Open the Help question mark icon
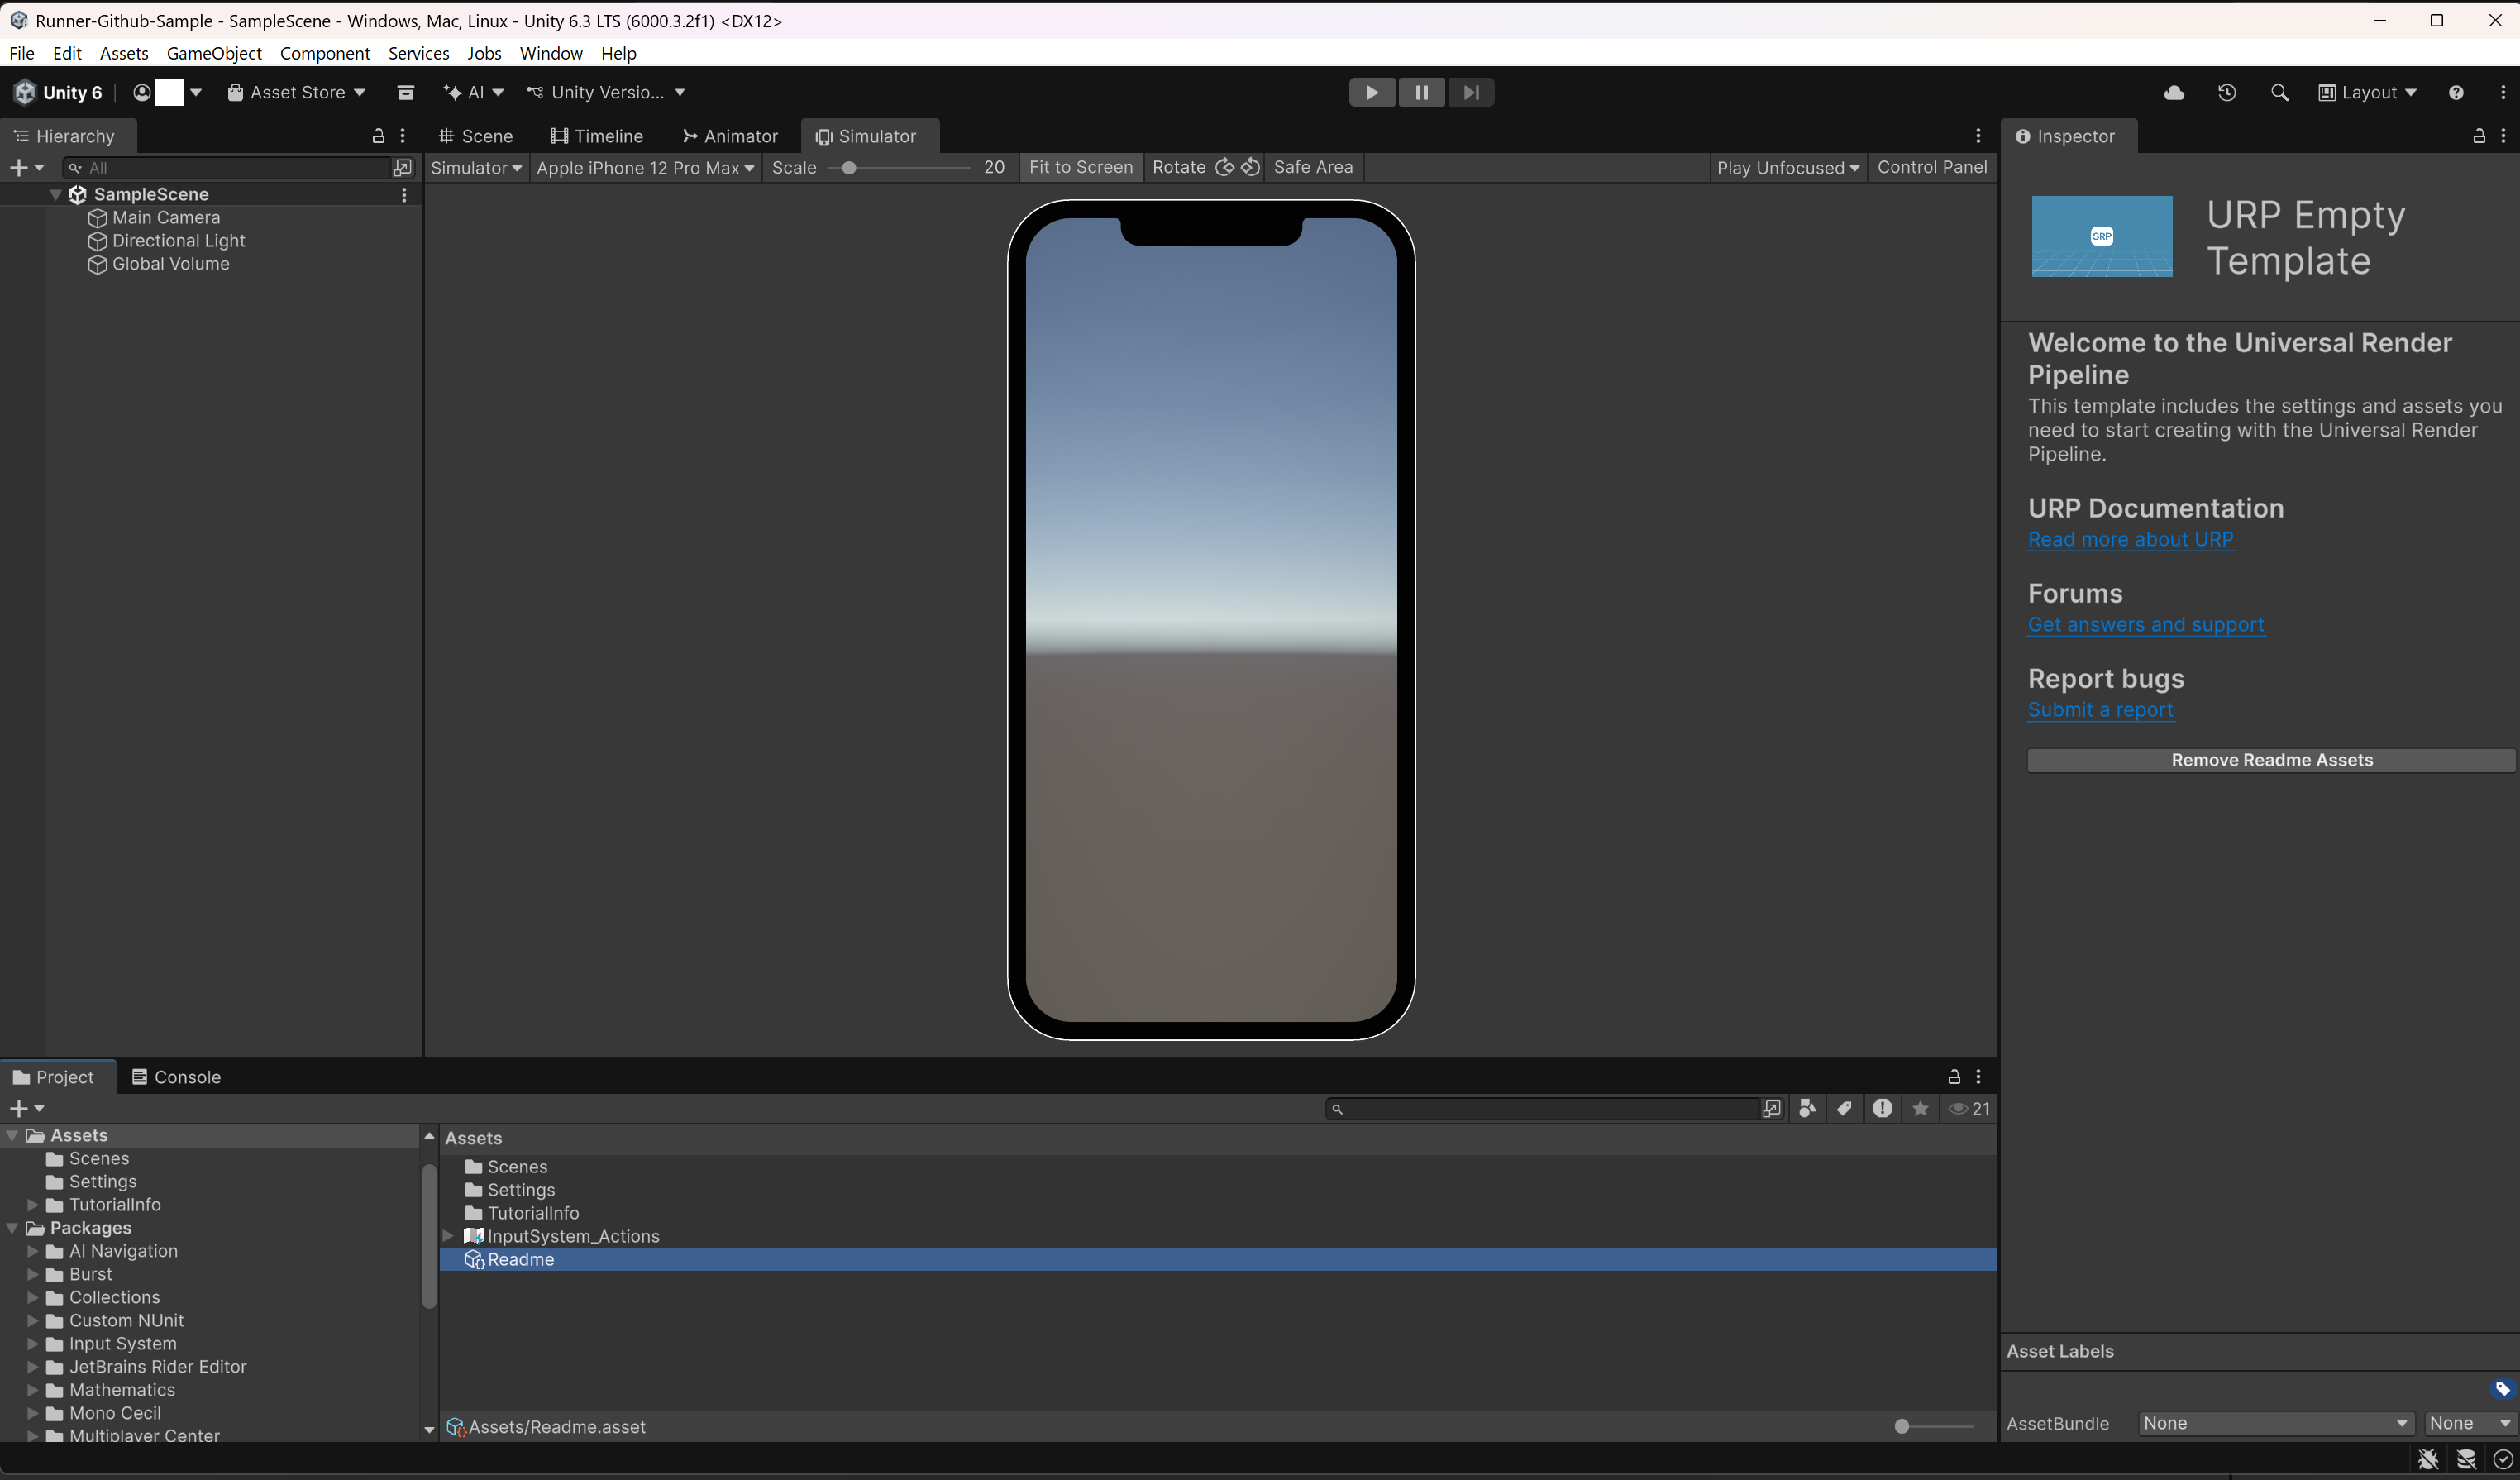The width and height of the screenshot is (2520, 1480). (2458, 92)
